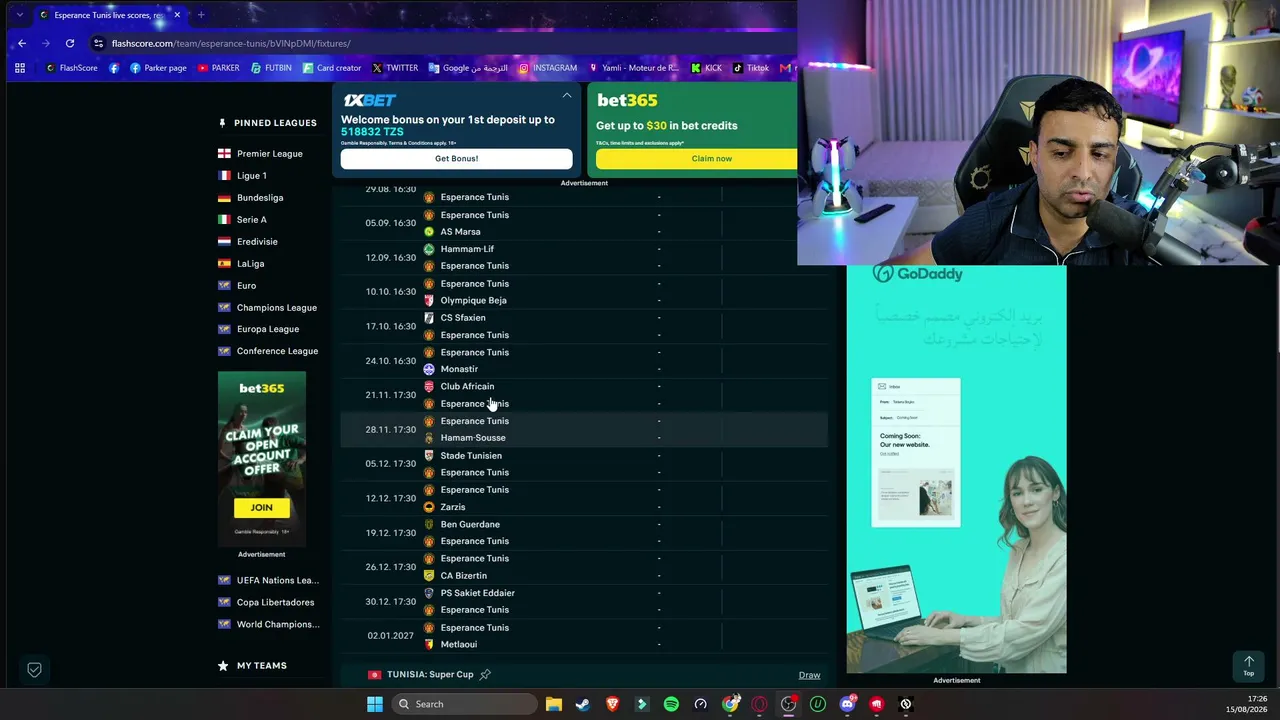Open the FUTBIN bookmark

tap(271, 68)
